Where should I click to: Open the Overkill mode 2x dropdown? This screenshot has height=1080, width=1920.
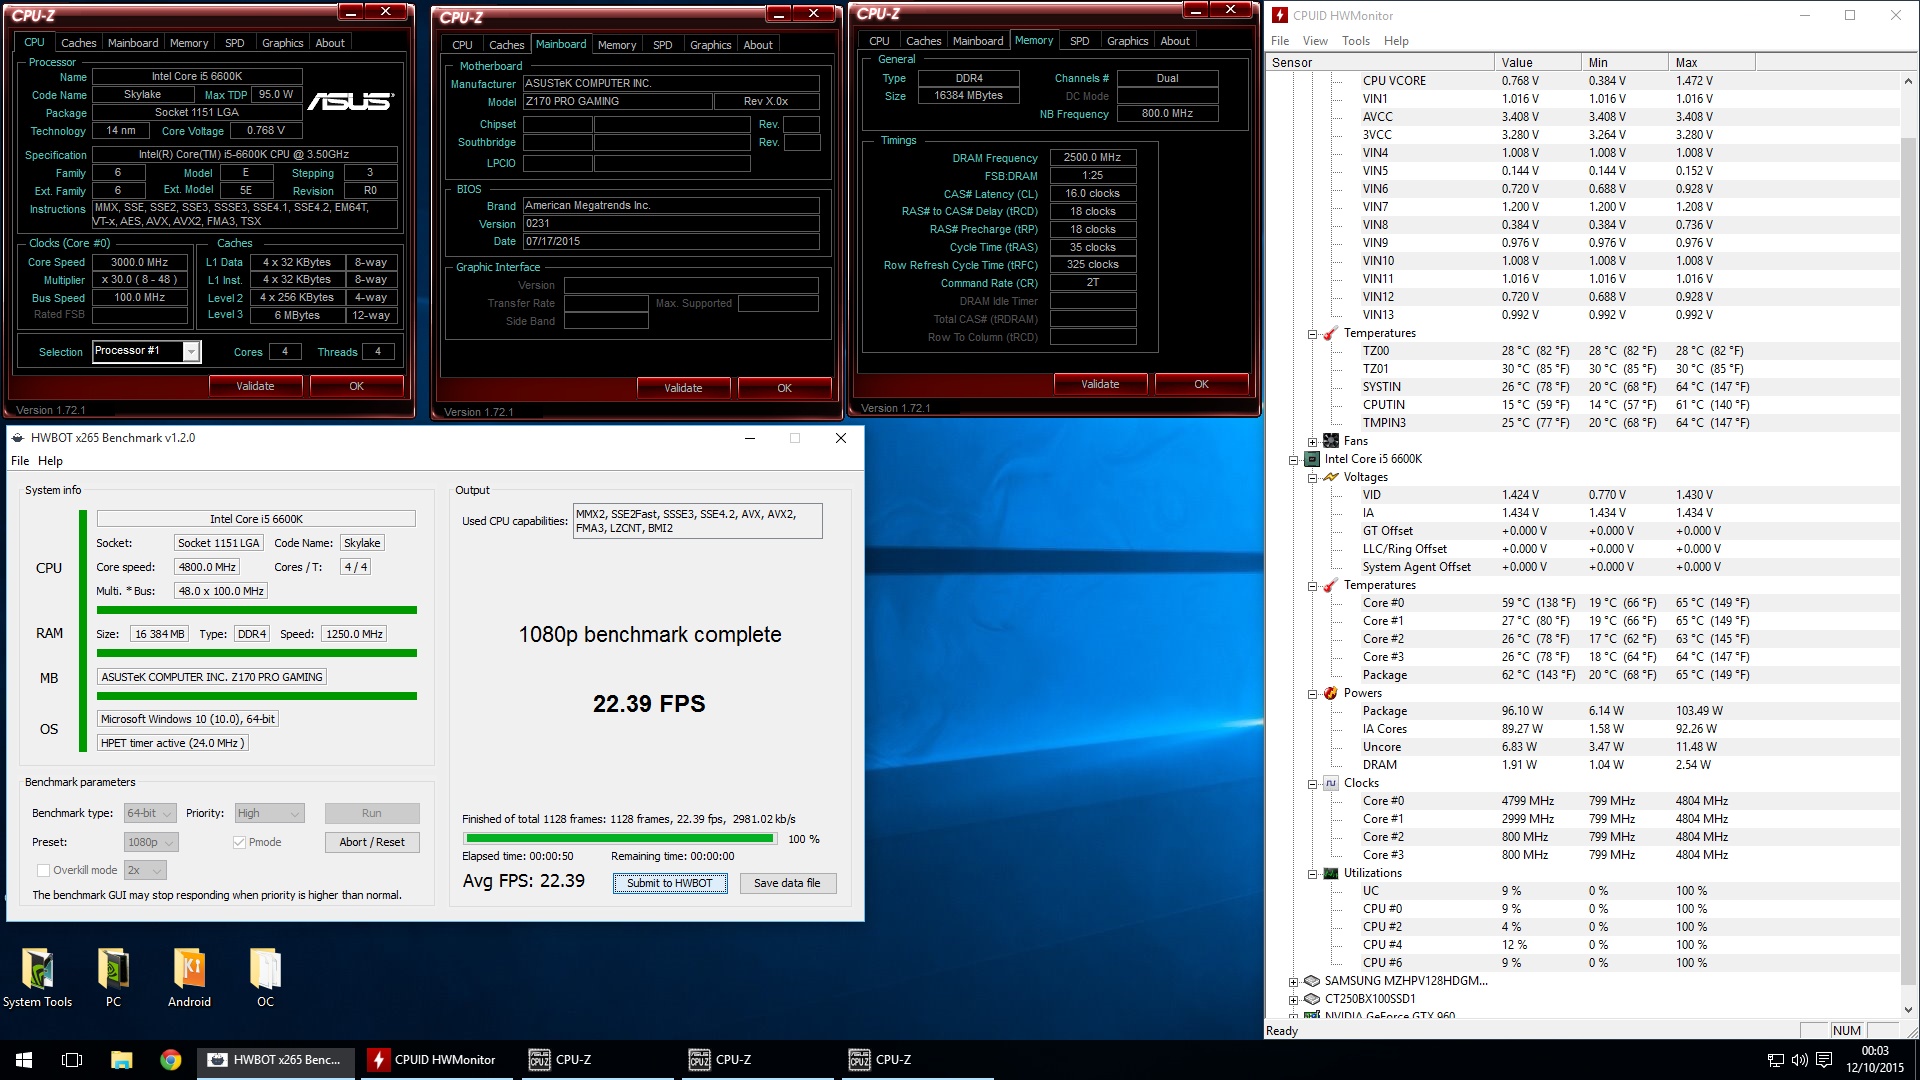[x=145, y=870]
